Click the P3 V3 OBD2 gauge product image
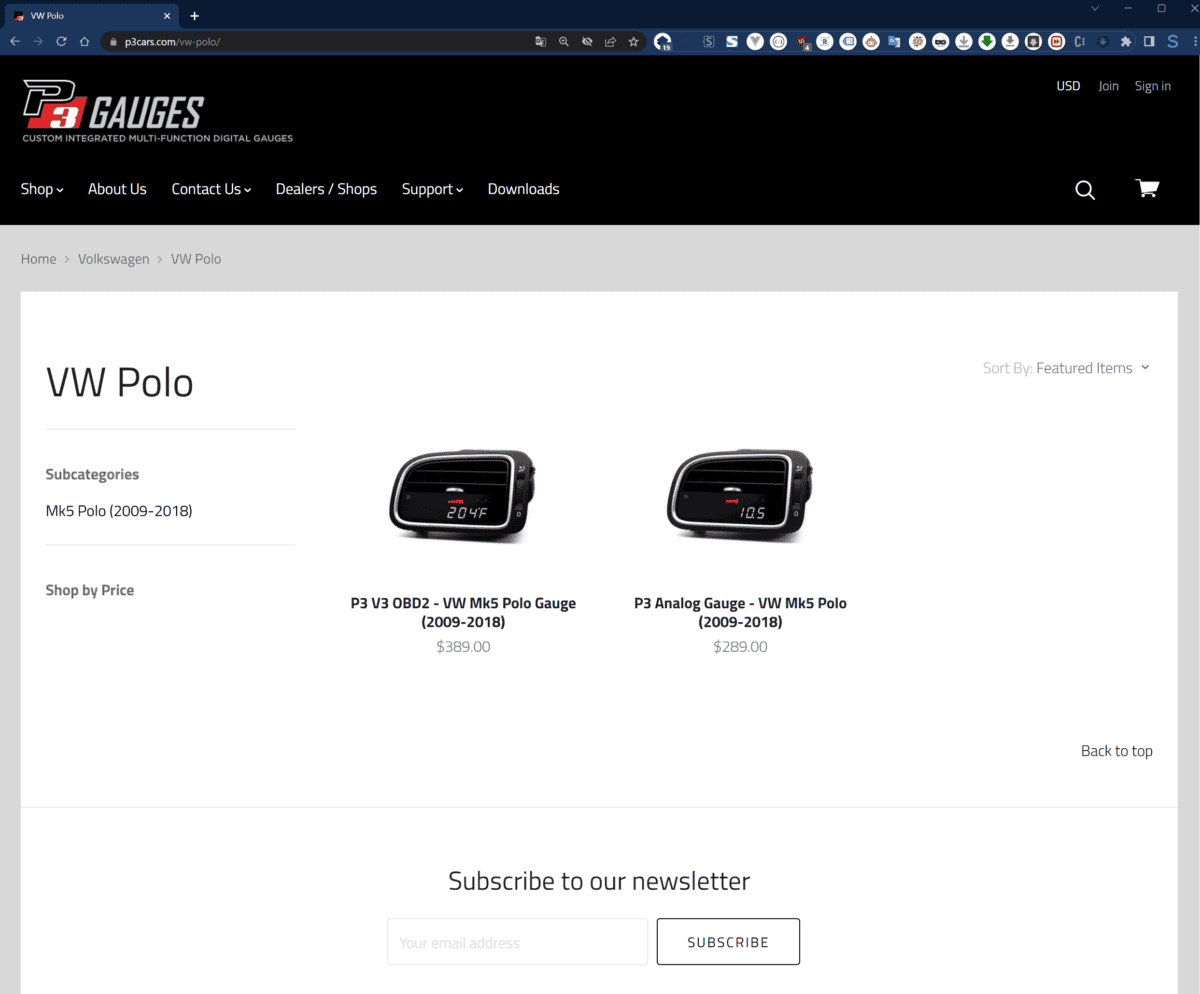The height and width of the screenshot is (994, 1200). pyautogui.click(x=463, y=496)
